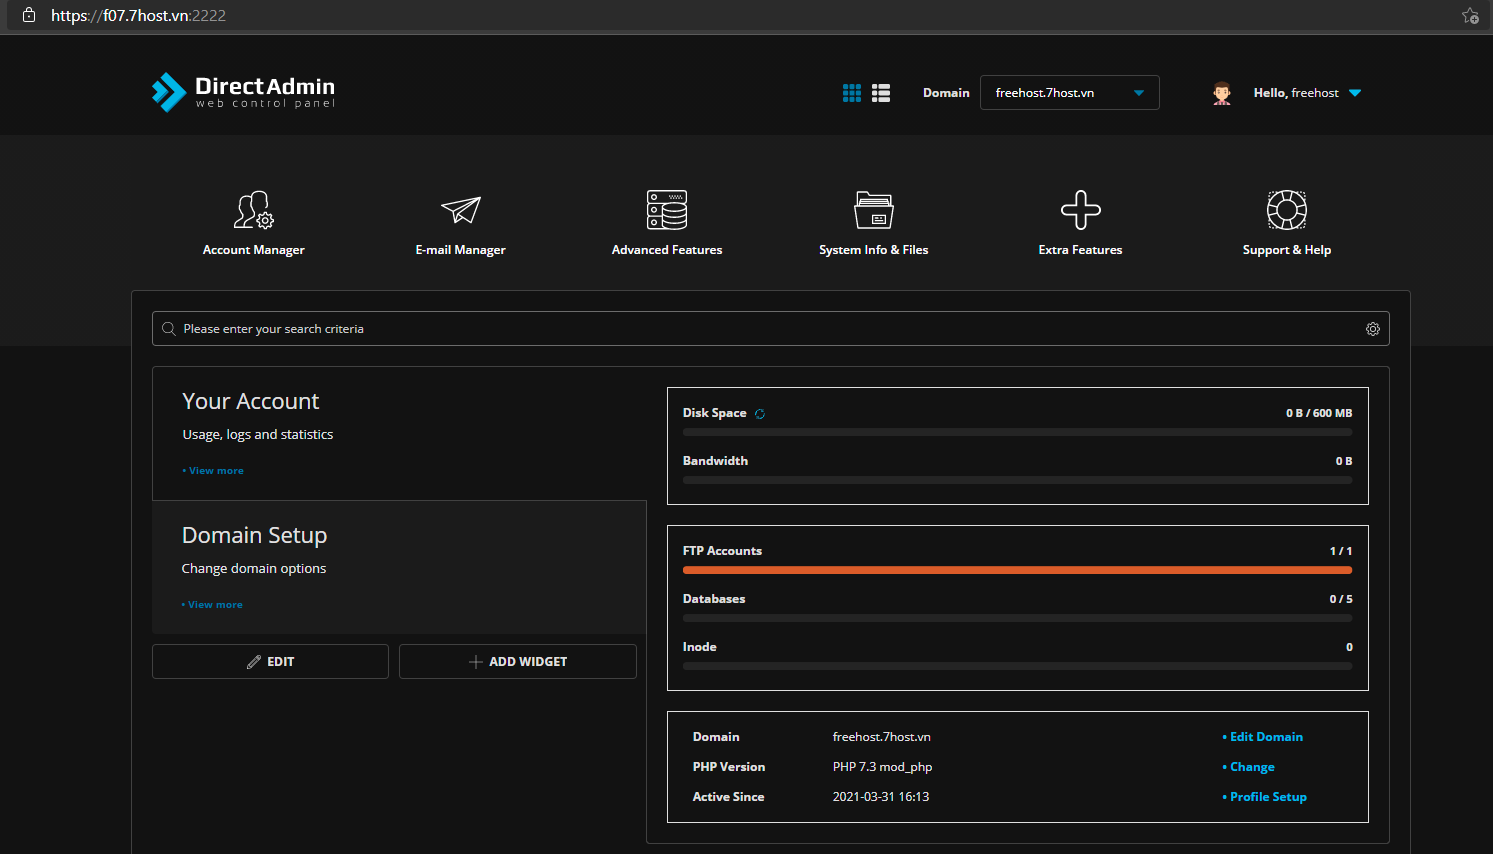Click the search criteria input field
Image resolution: width=1493 pixels, height=854 pixels.
click(x=770, y=329)
